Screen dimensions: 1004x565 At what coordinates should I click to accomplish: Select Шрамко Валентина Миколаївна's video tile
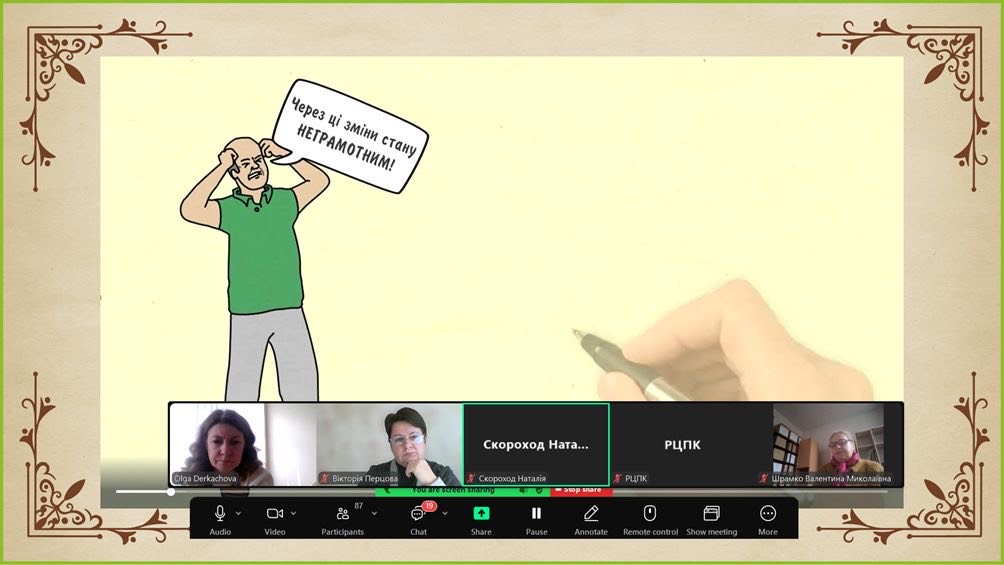click(829, 444)
